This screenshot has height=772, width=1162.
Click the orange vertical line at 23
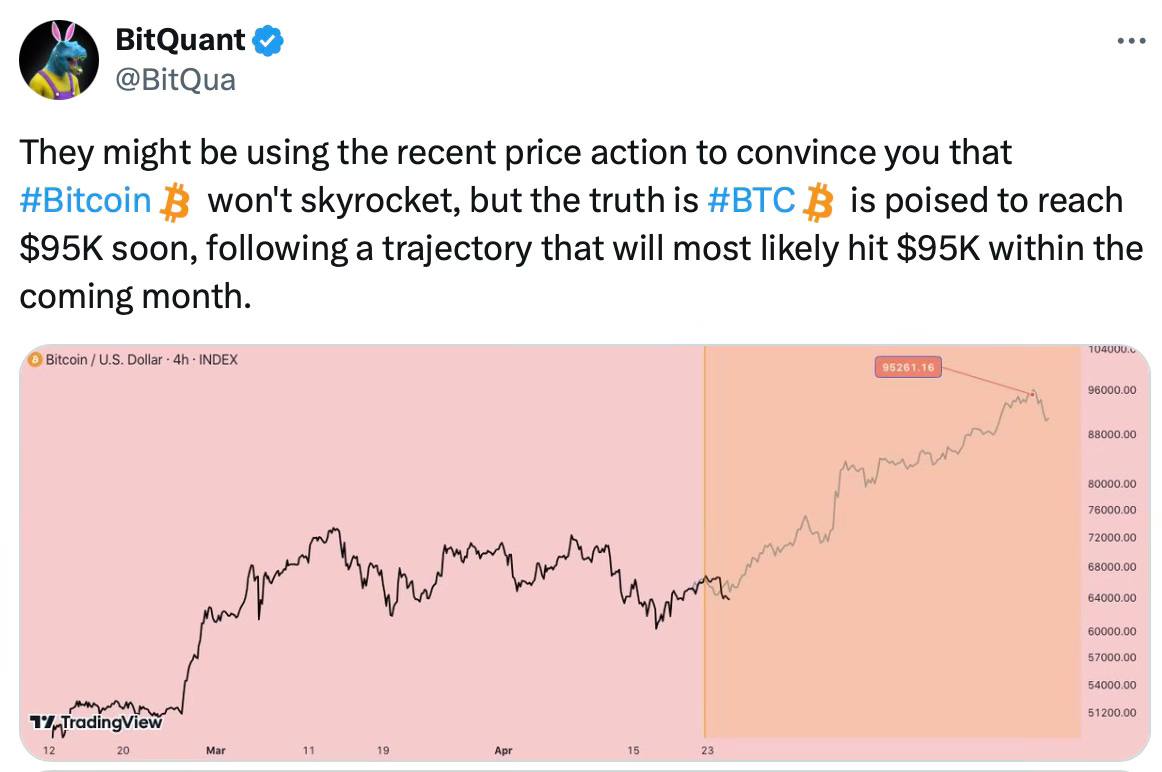705,541
